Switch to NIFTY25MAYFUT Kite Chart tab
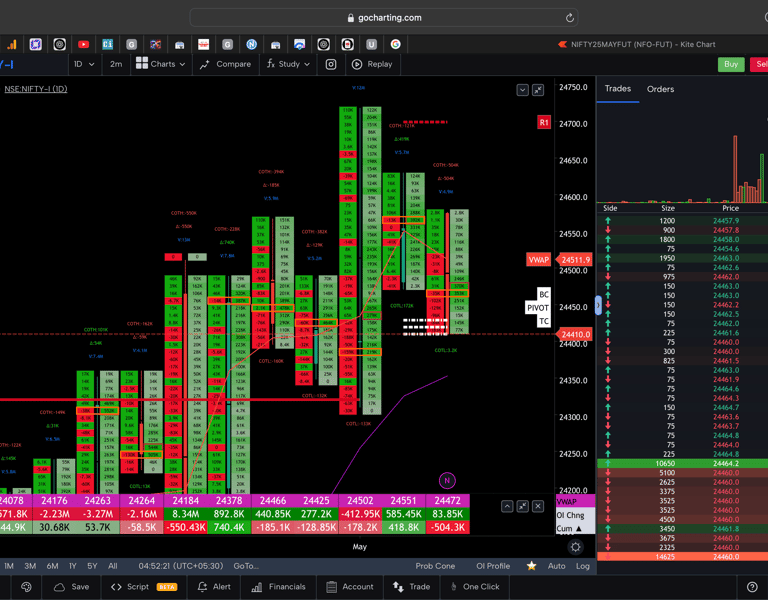This screenshot has height=600, width=768. pos(637,45)
